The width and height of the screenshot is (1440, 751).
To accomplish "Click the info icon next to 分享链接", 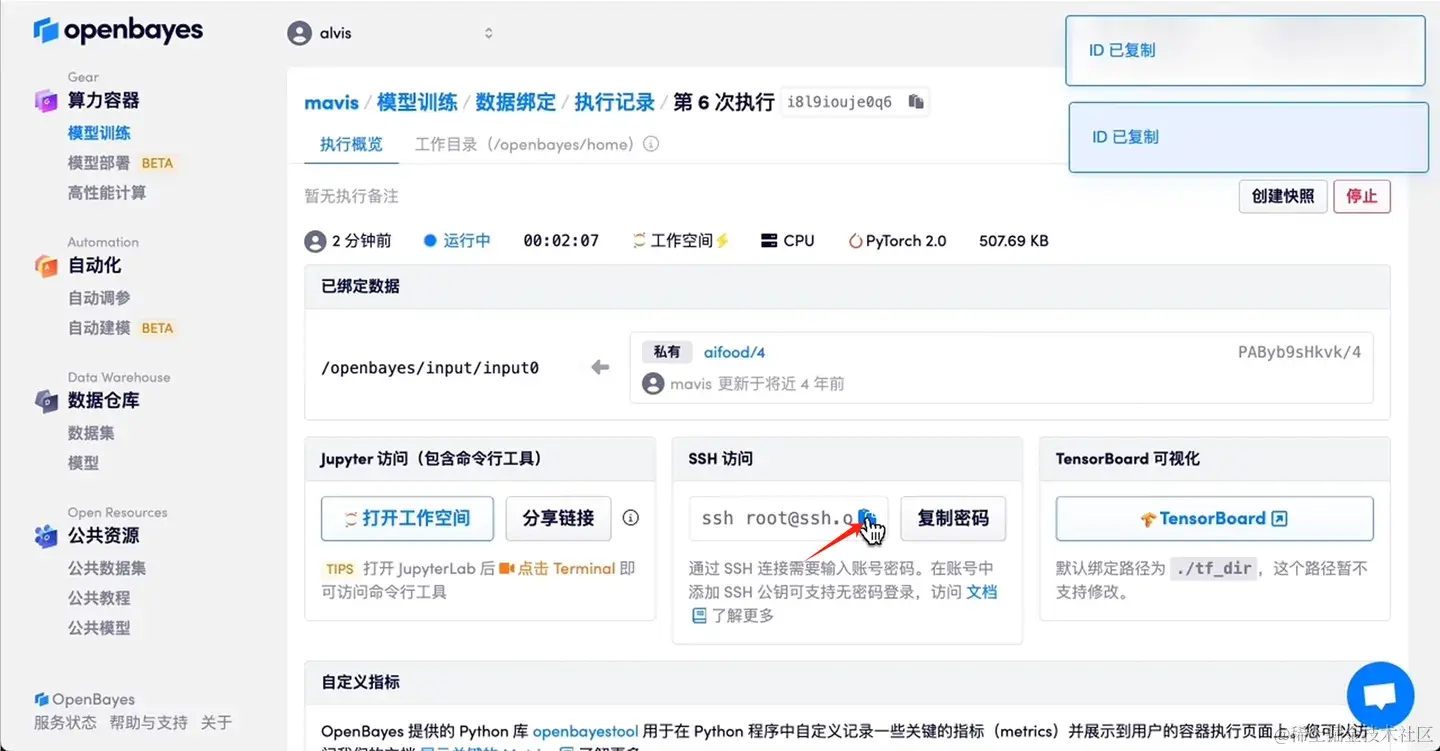I will pyautogui.click(x=631, y=518).
